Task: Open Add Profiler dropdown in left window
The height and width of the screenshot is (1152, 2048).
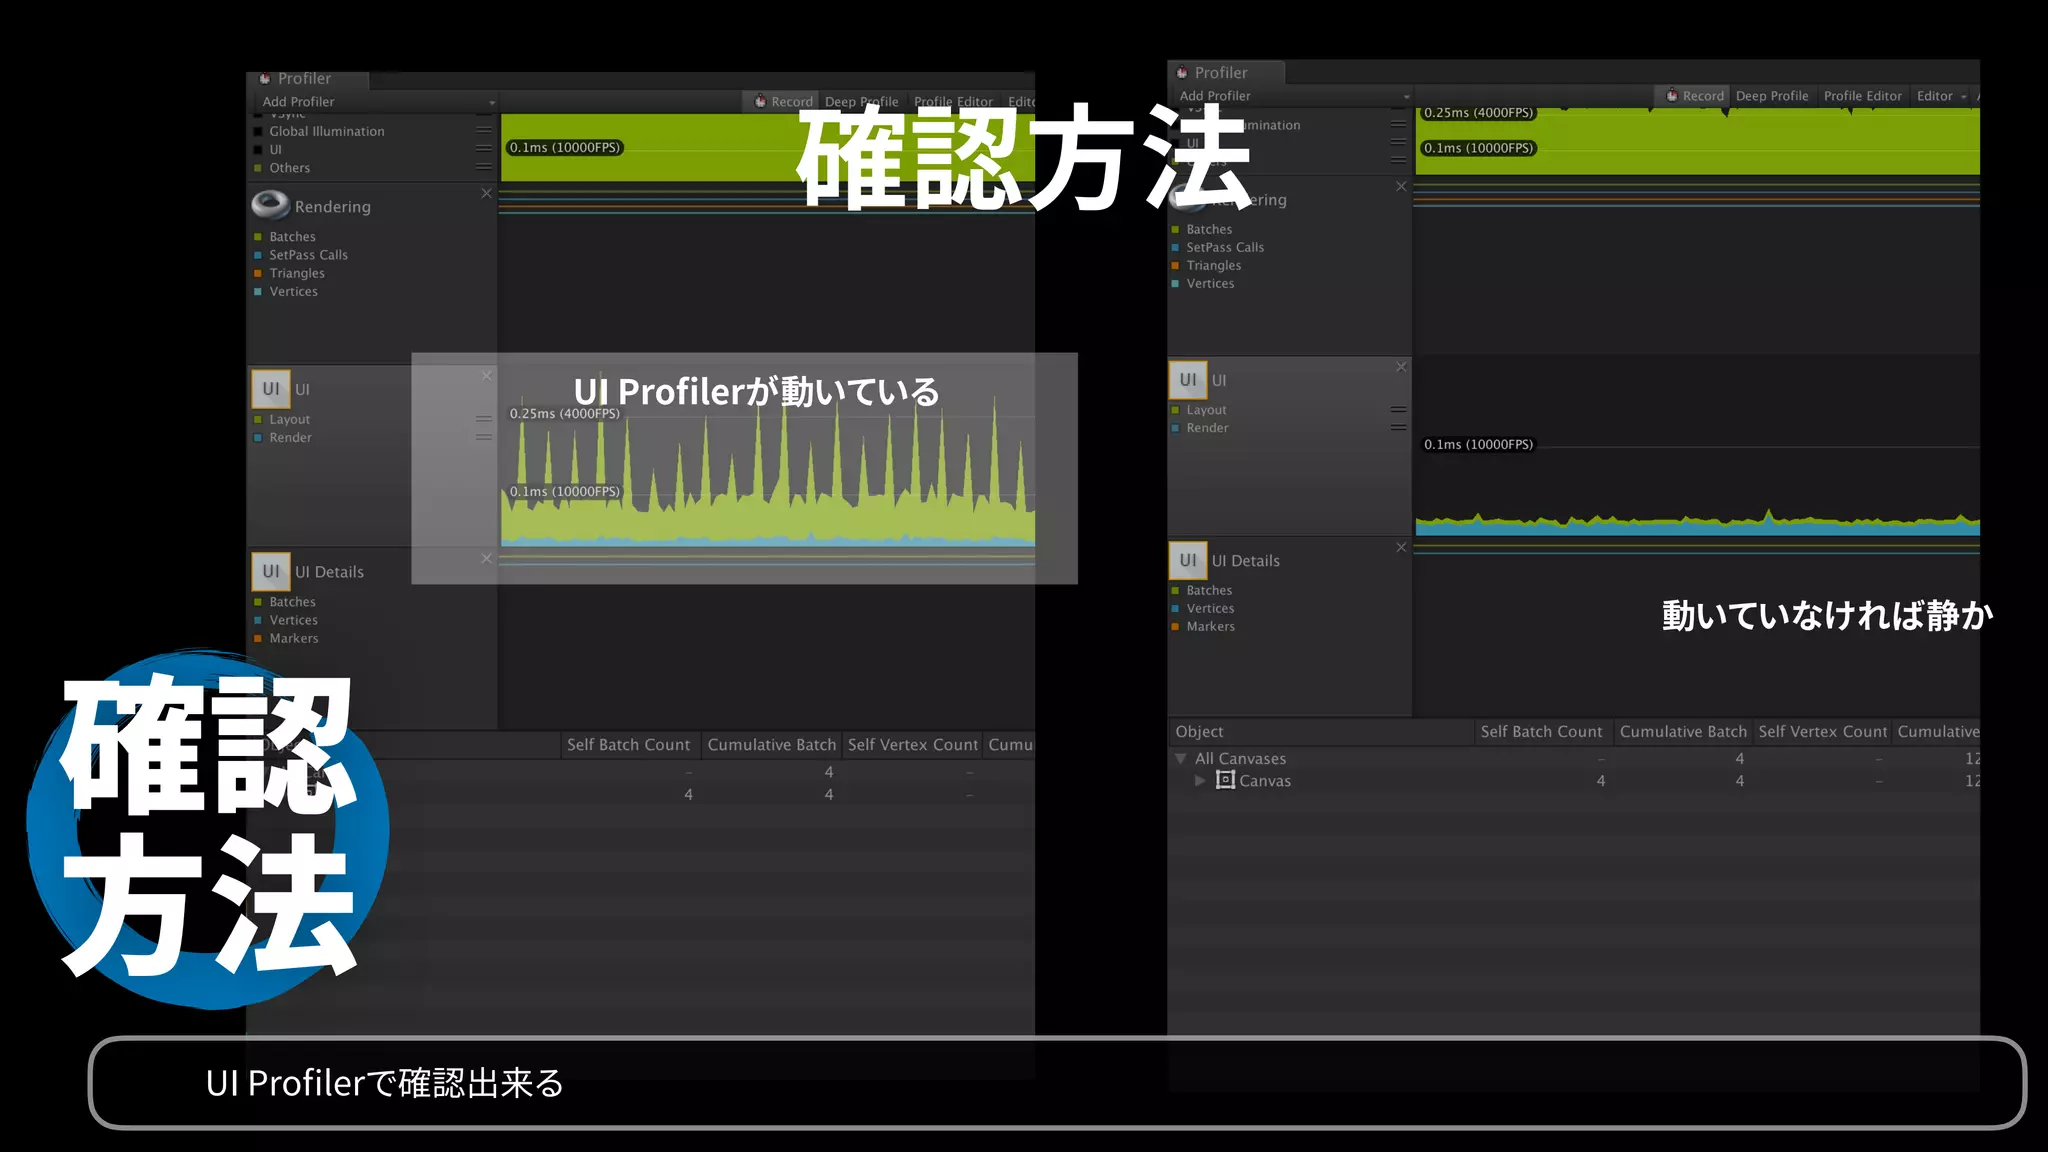Action: click(377, 101)
